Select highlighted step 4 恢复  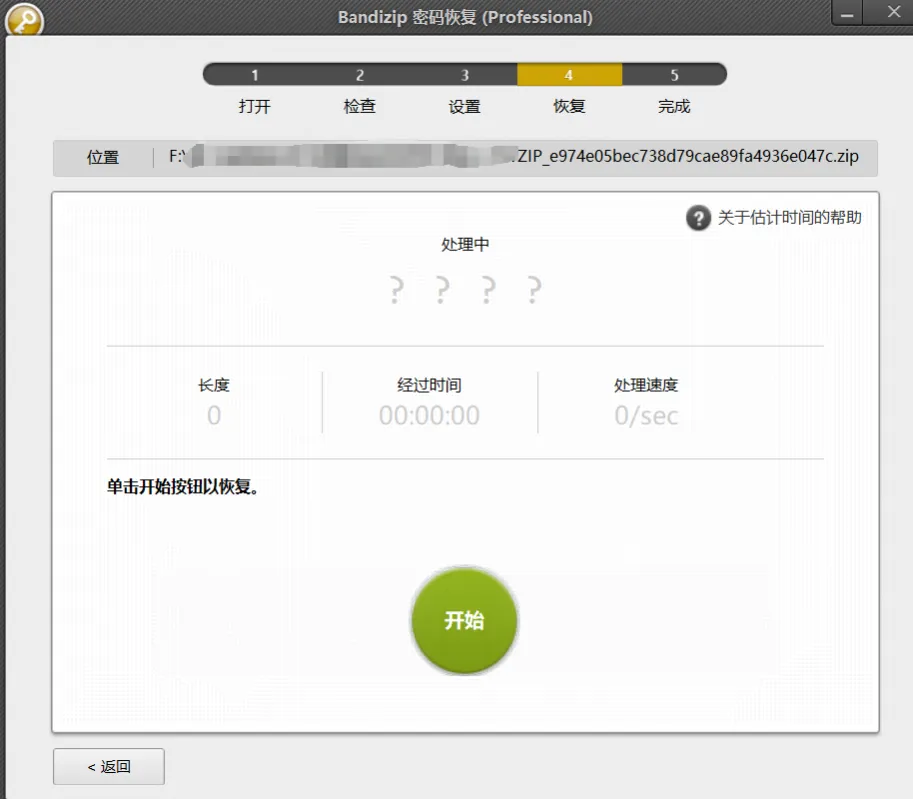coord(569,75)
